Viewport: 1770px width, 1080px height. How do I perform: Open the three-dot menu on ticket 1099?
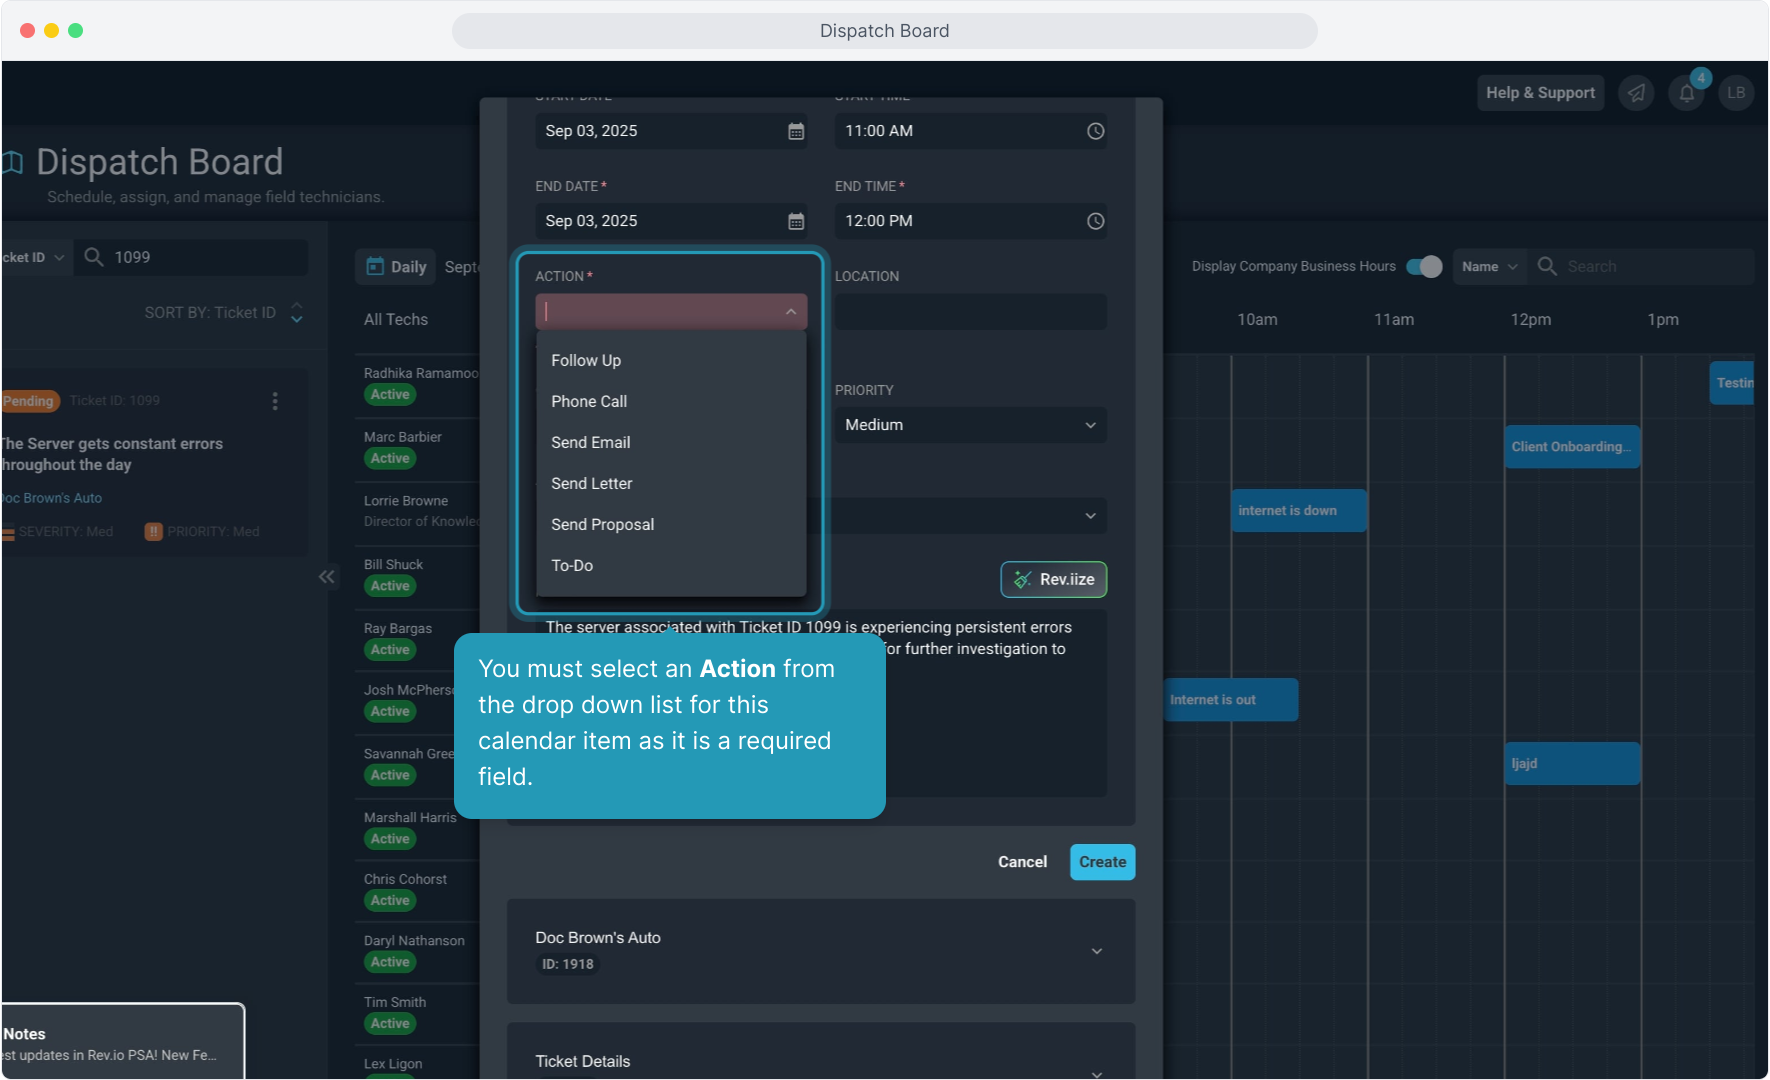pos(275,401)
